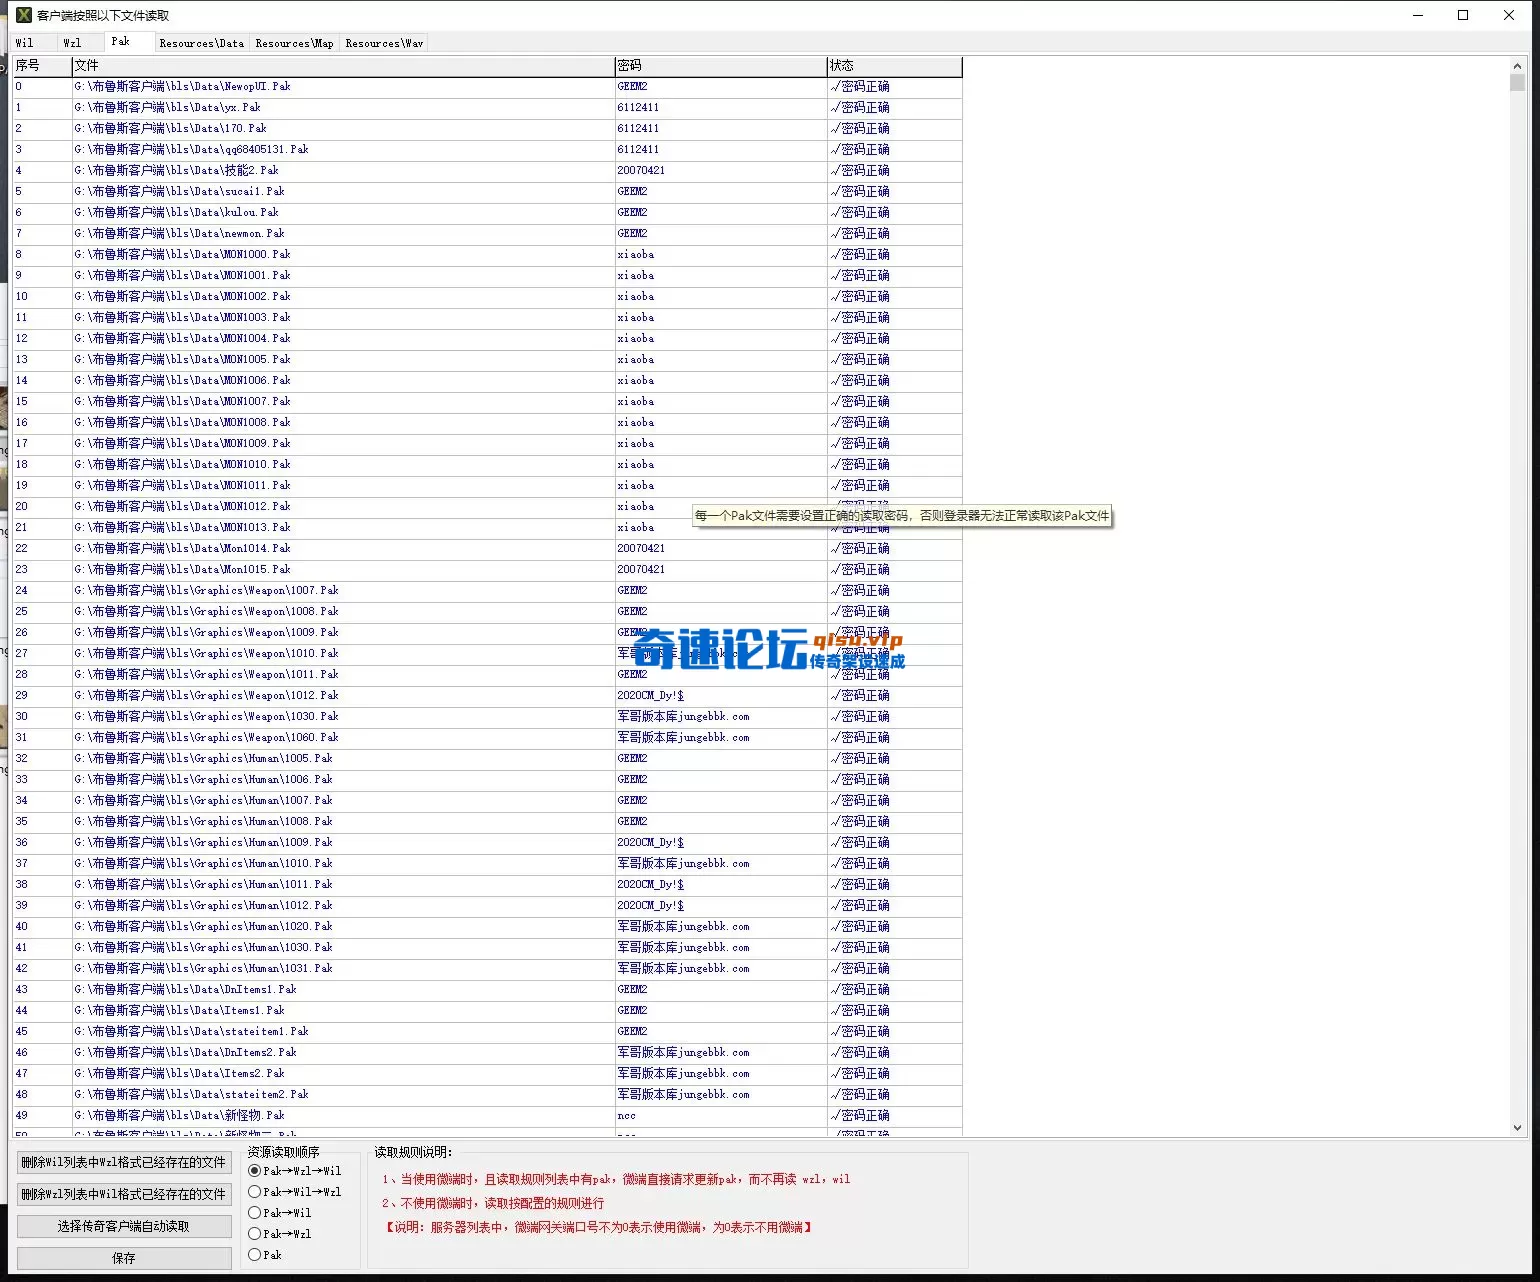Select the Pak→Wzl read order

[x=254, y=1234]
